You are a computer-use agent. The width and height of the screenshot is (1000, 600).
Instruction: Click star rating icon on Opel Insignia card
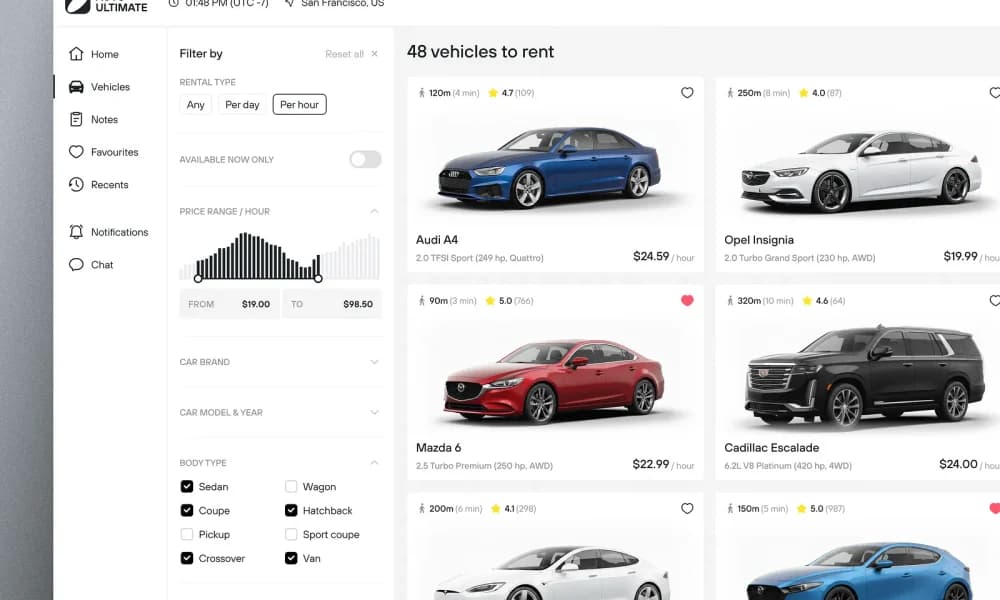coord(804,93)
